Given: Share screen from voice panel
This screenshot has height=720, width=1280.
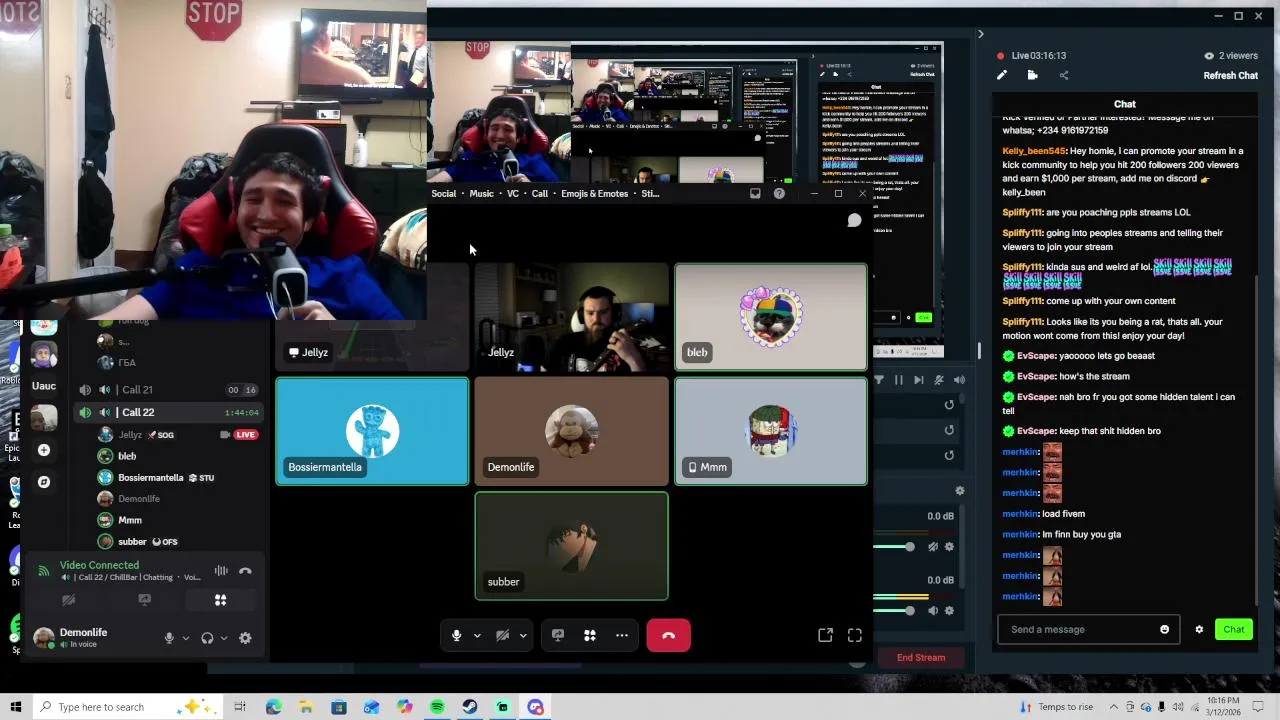Looking at the screenshot, I should point(144,600).
